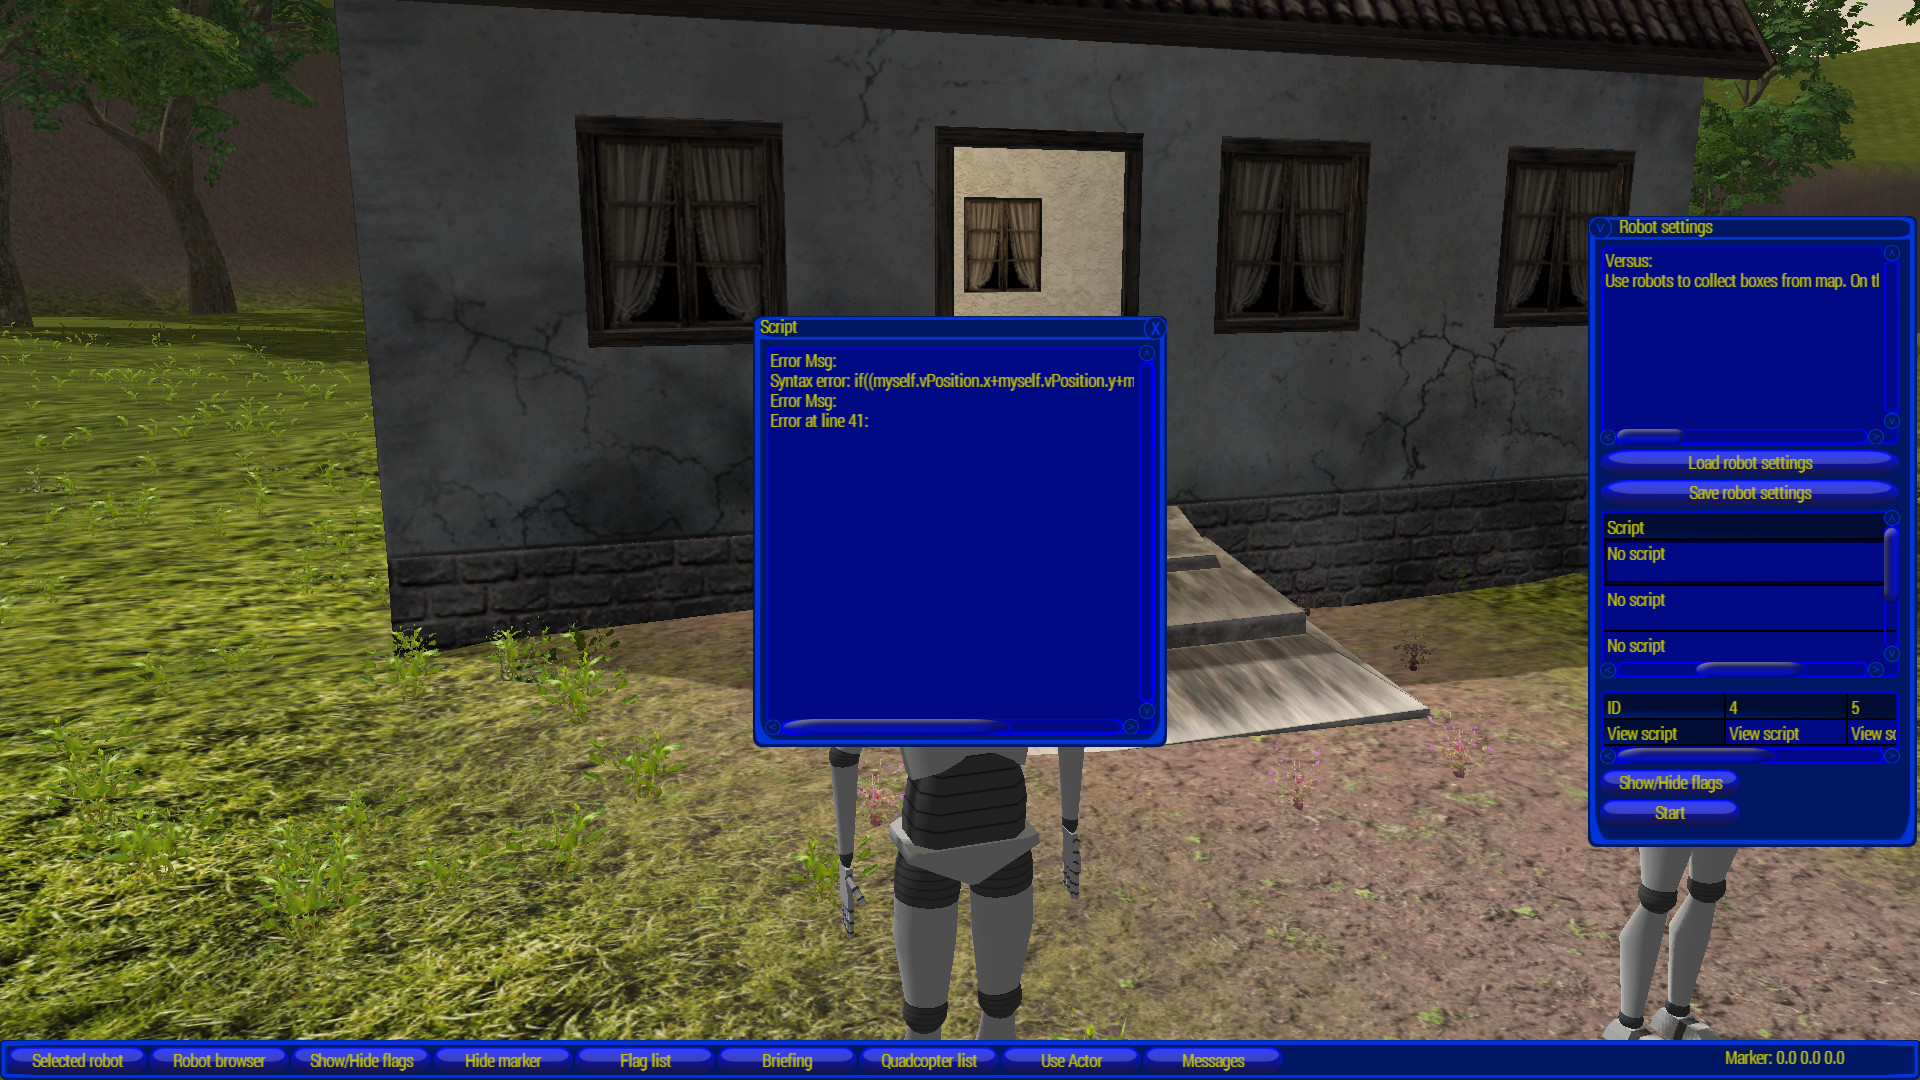Toggle Show/Hide flags in Robot settings

click(x=1669, y=782)
